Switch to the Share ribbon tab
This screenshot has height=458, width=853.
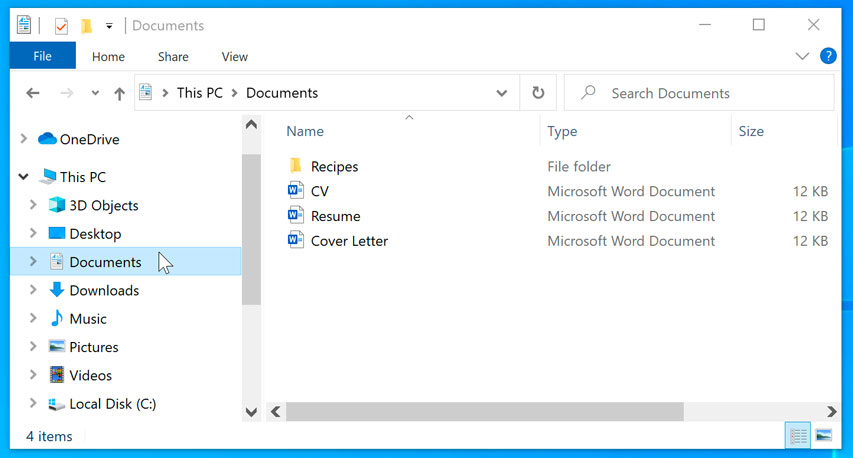pos(173,57)
